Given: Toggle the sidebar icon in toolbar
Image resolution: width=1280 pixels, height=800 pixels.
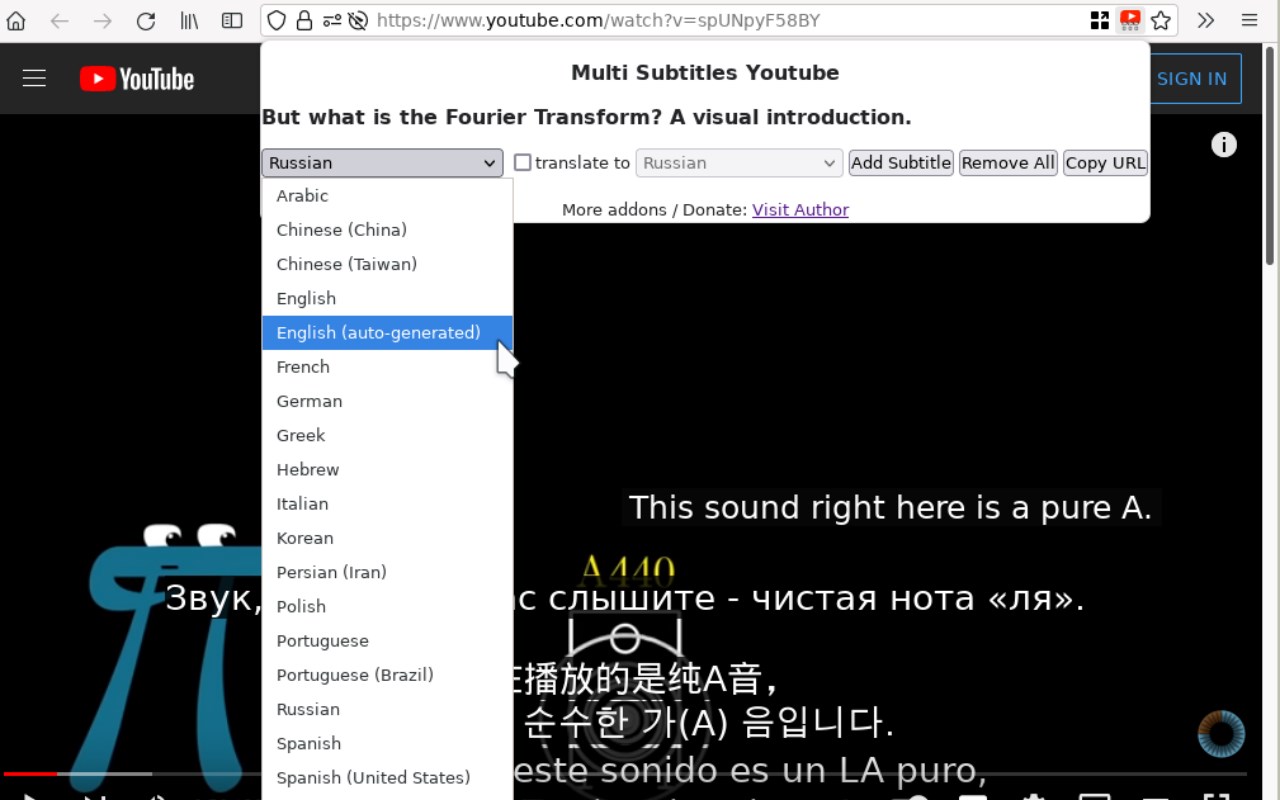Looking at the screenshot, I should 232,20.
